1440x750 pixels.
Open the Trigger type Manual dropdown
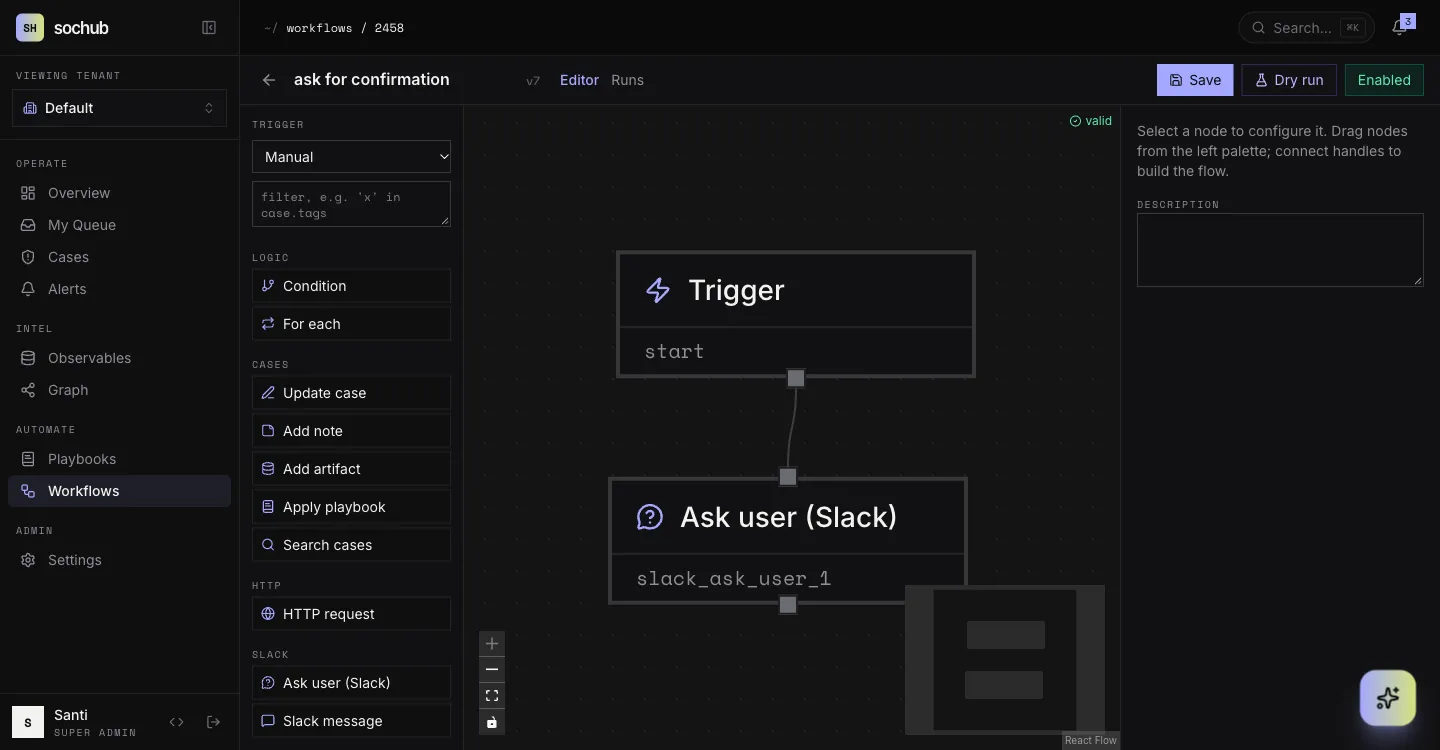[351, 157]
